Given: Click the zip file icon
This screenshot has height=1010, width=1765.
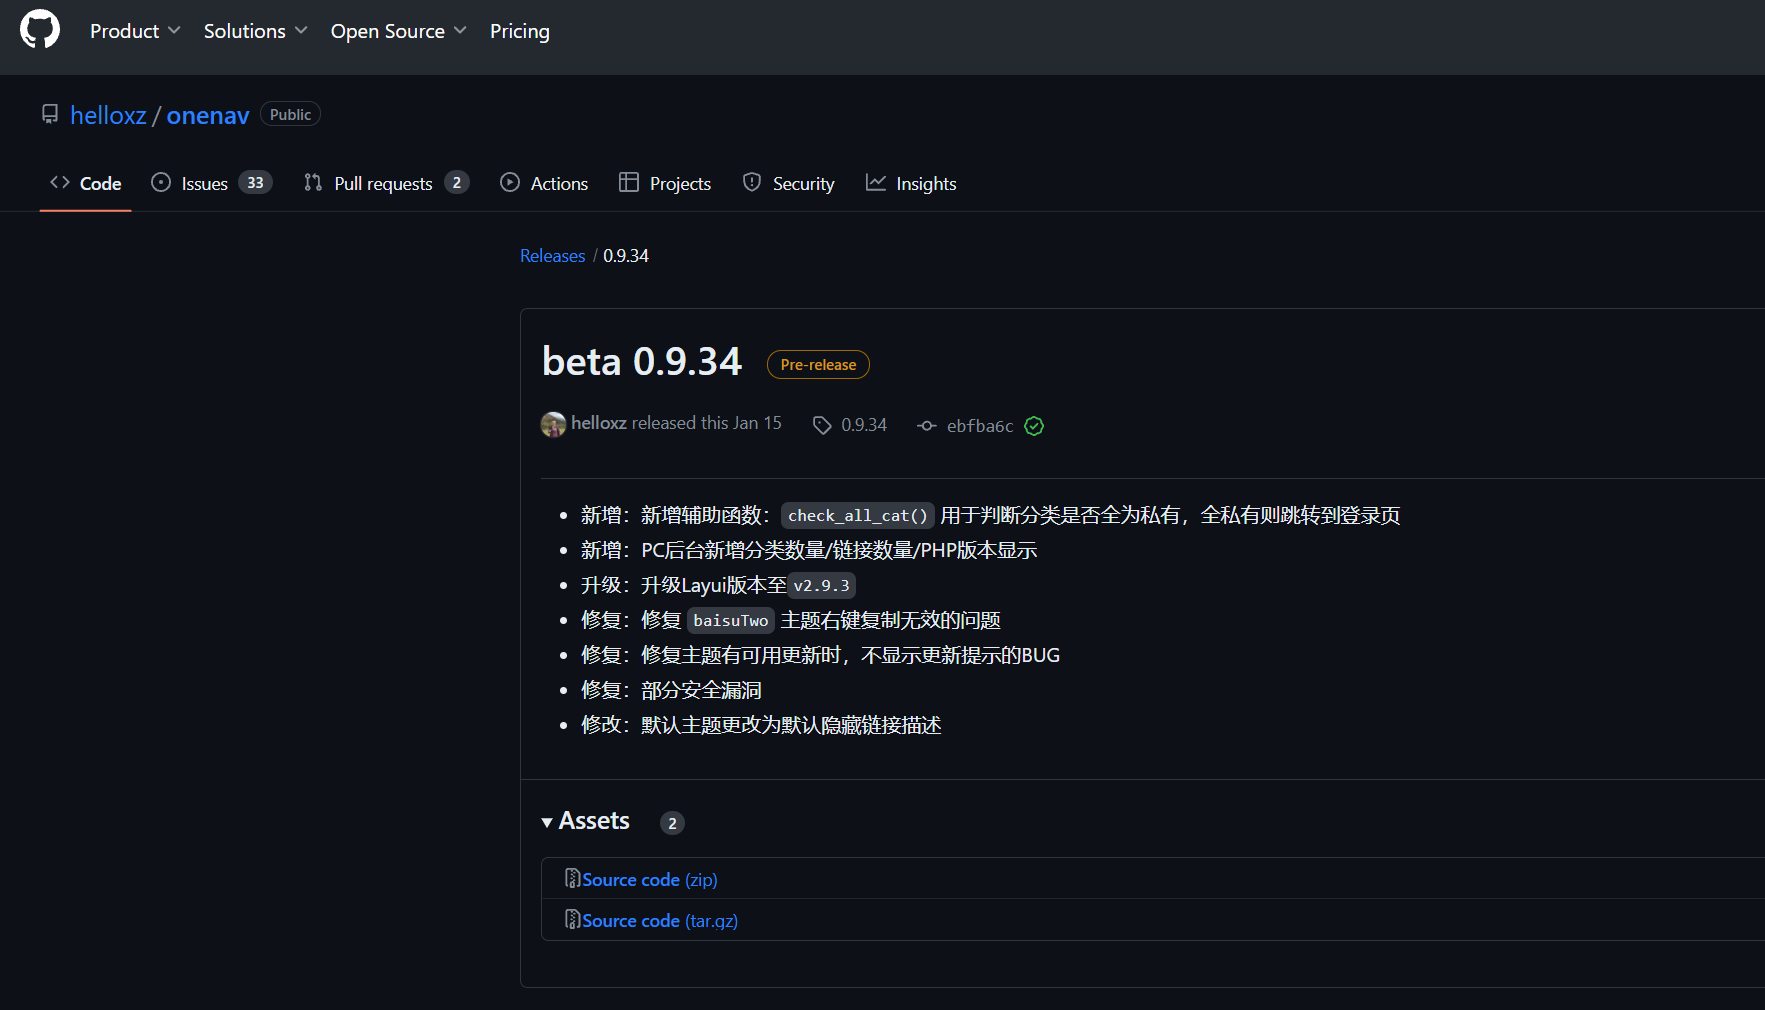Looking at the screenshot, I should coord(572,878).
